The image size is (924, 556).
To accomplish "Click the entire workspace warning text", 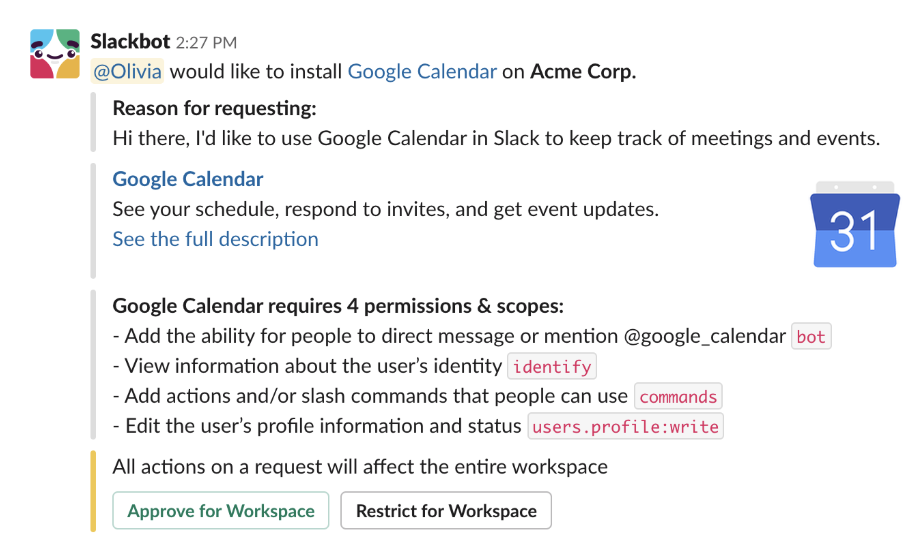I will (360, 467).
